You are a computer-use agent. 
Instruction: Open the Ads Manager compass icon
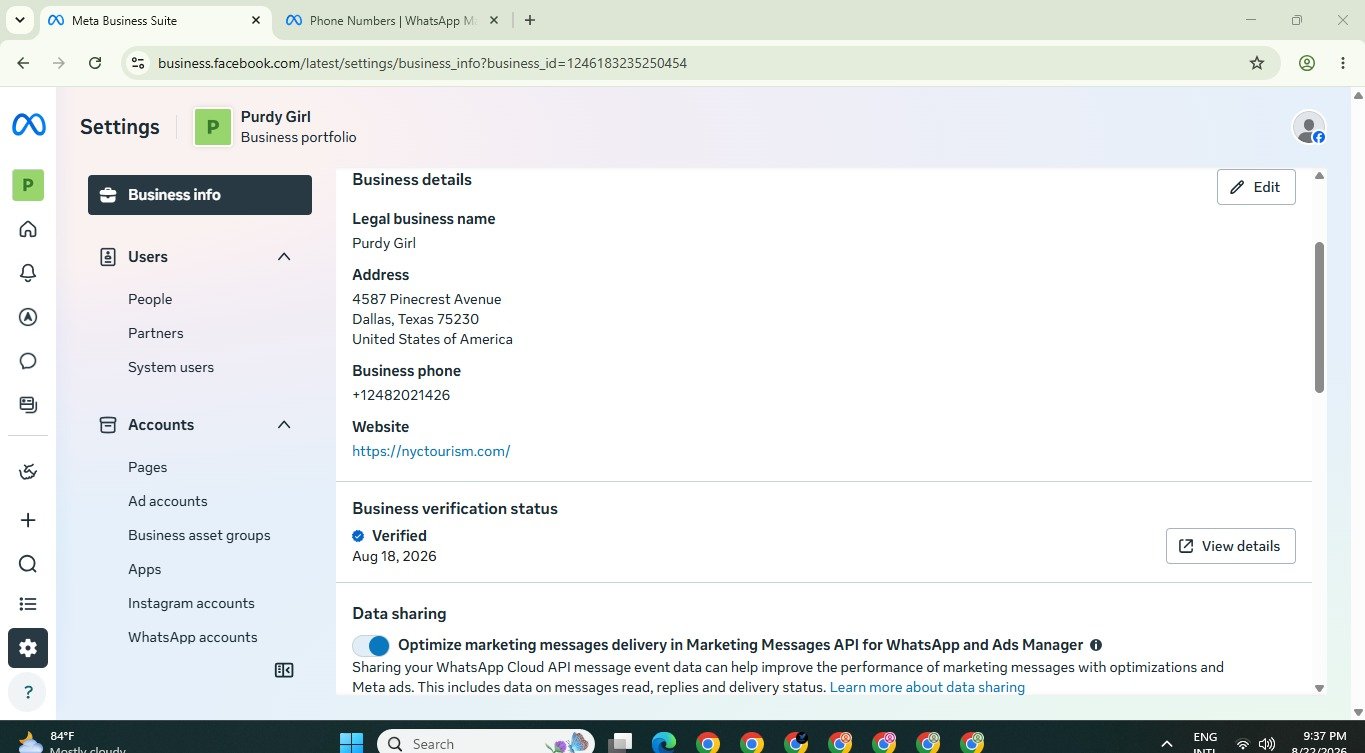tap(28, 317)
